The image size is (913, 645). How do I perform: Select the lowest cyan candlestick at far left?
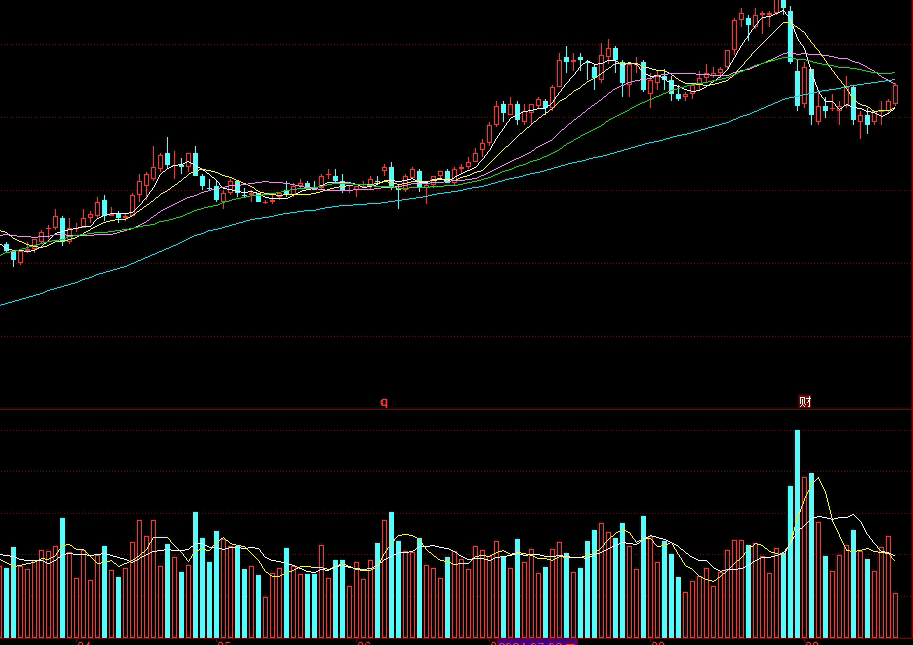[14, 256]
